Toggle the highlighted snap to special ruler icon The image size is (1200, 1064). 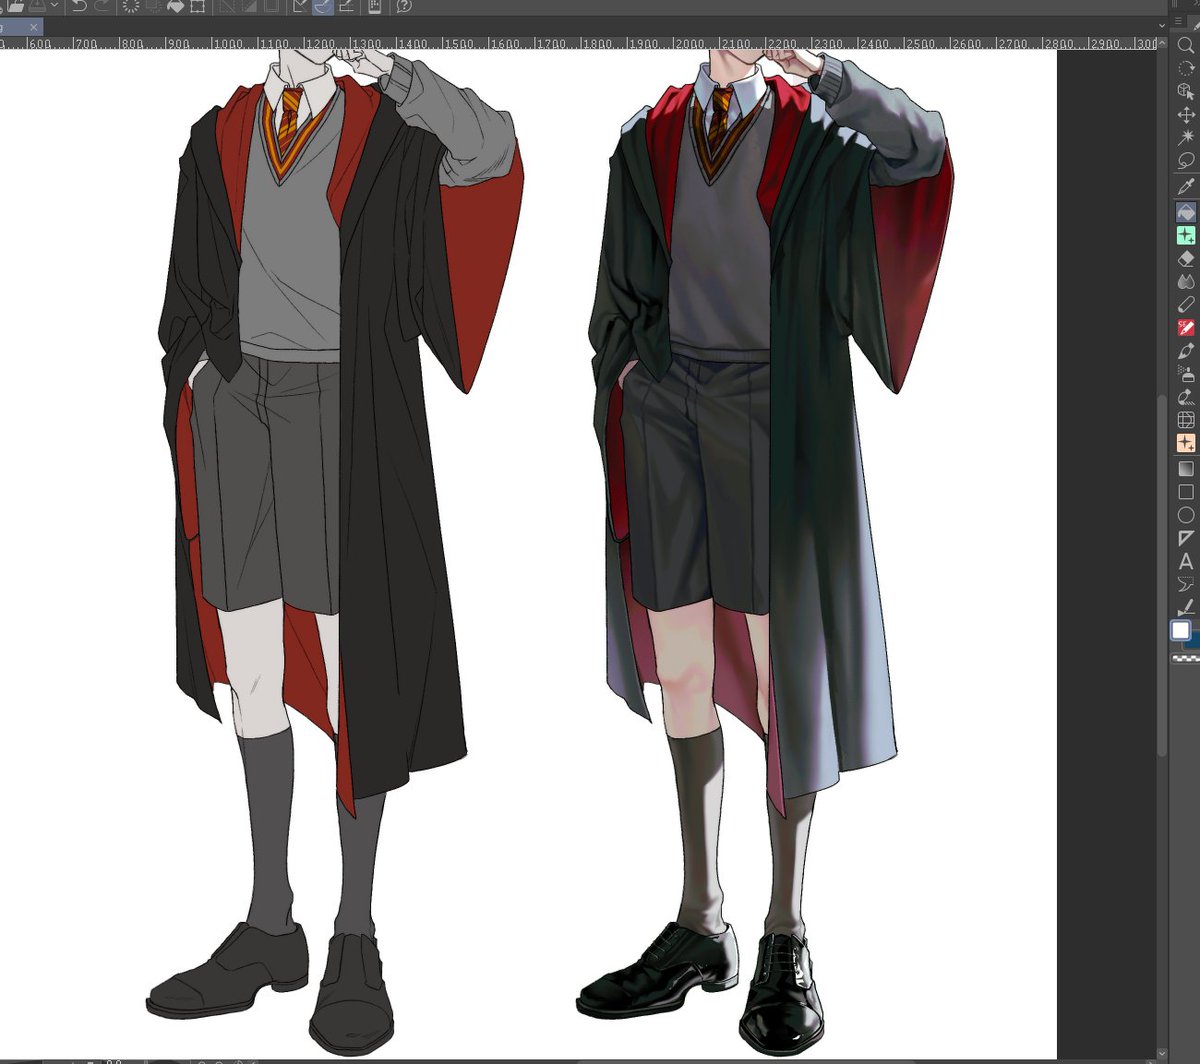tap(323, 6)
